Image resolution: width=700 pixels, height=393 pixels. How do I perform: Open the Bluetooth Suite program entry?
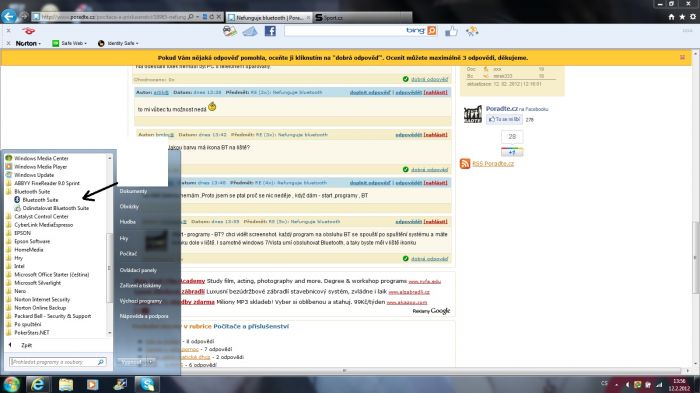[40, 200]
